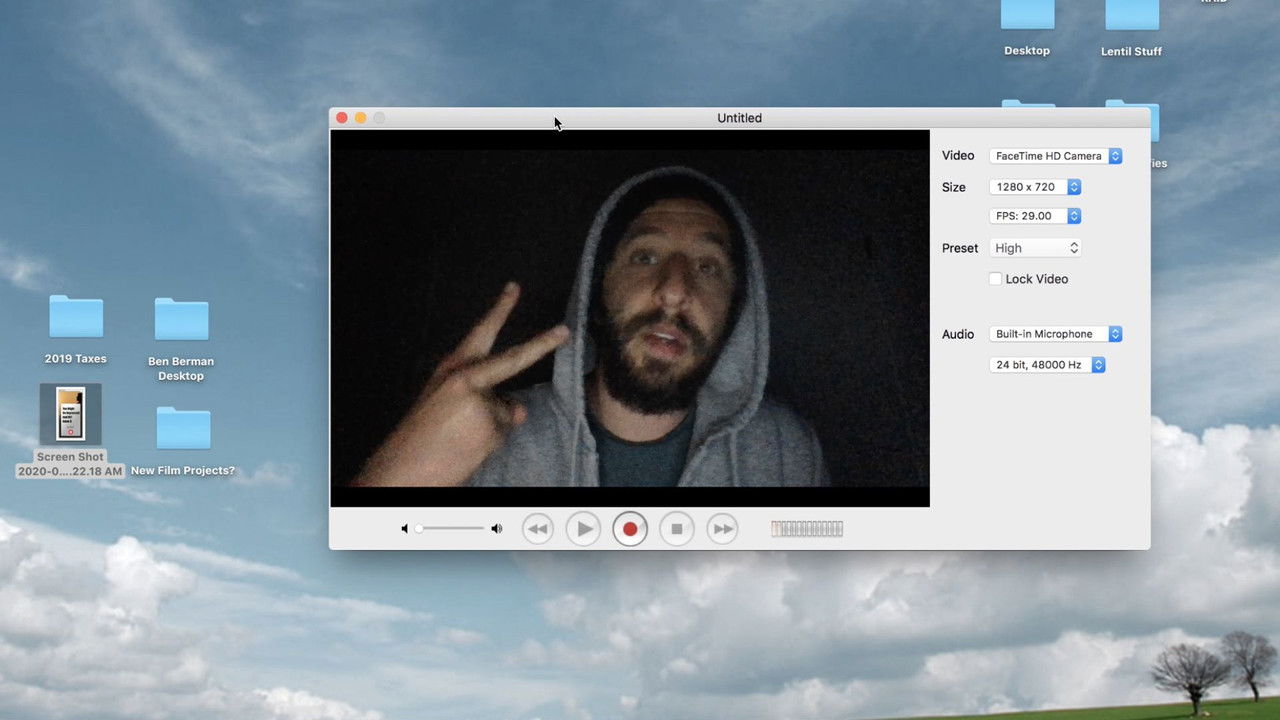Click the Stop button
1280x720 pixels.
tap(676, 529)
